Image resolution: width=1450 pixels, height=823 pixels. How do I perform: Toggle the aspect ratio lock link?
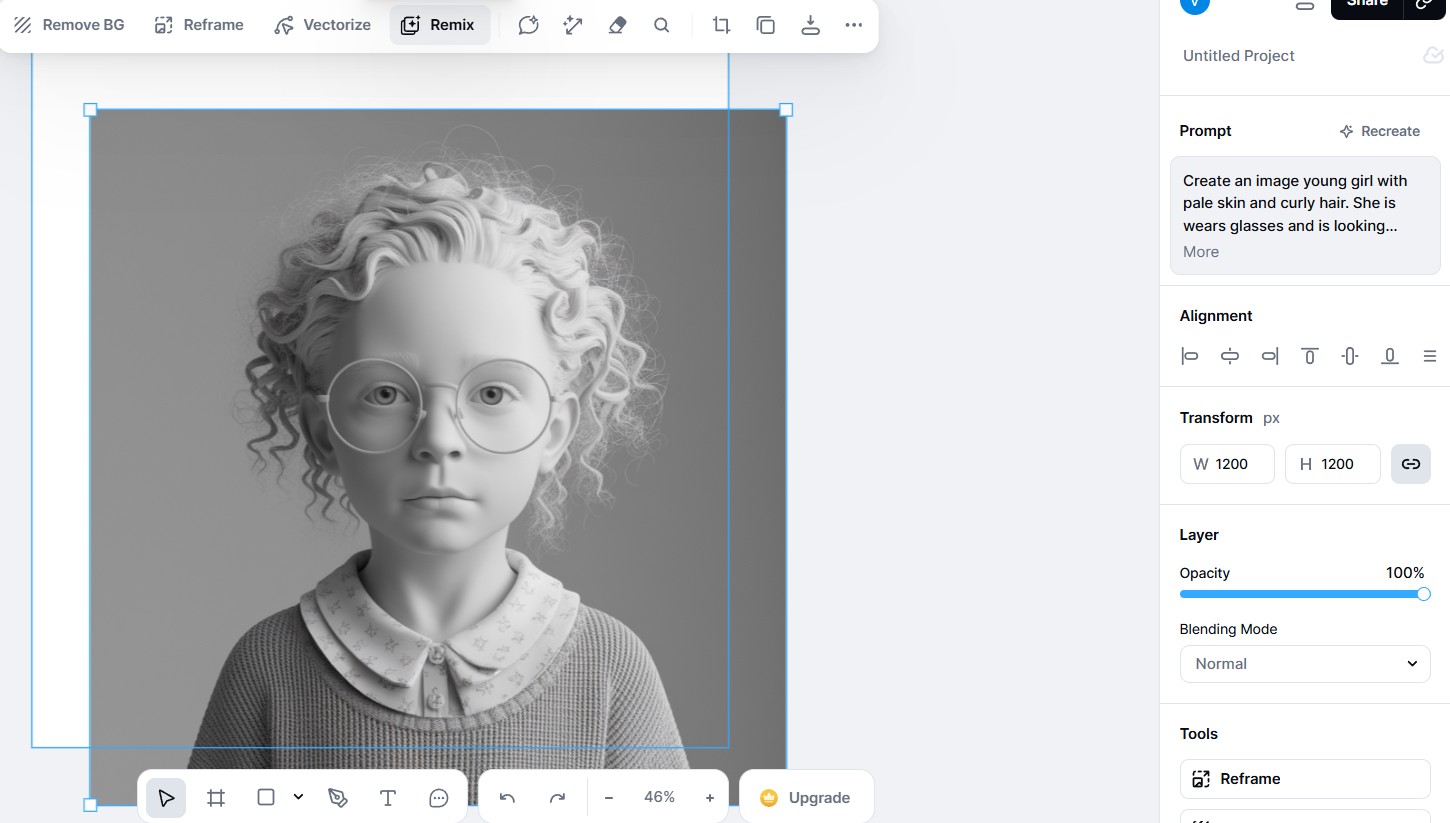click(x=1410, y=464)
